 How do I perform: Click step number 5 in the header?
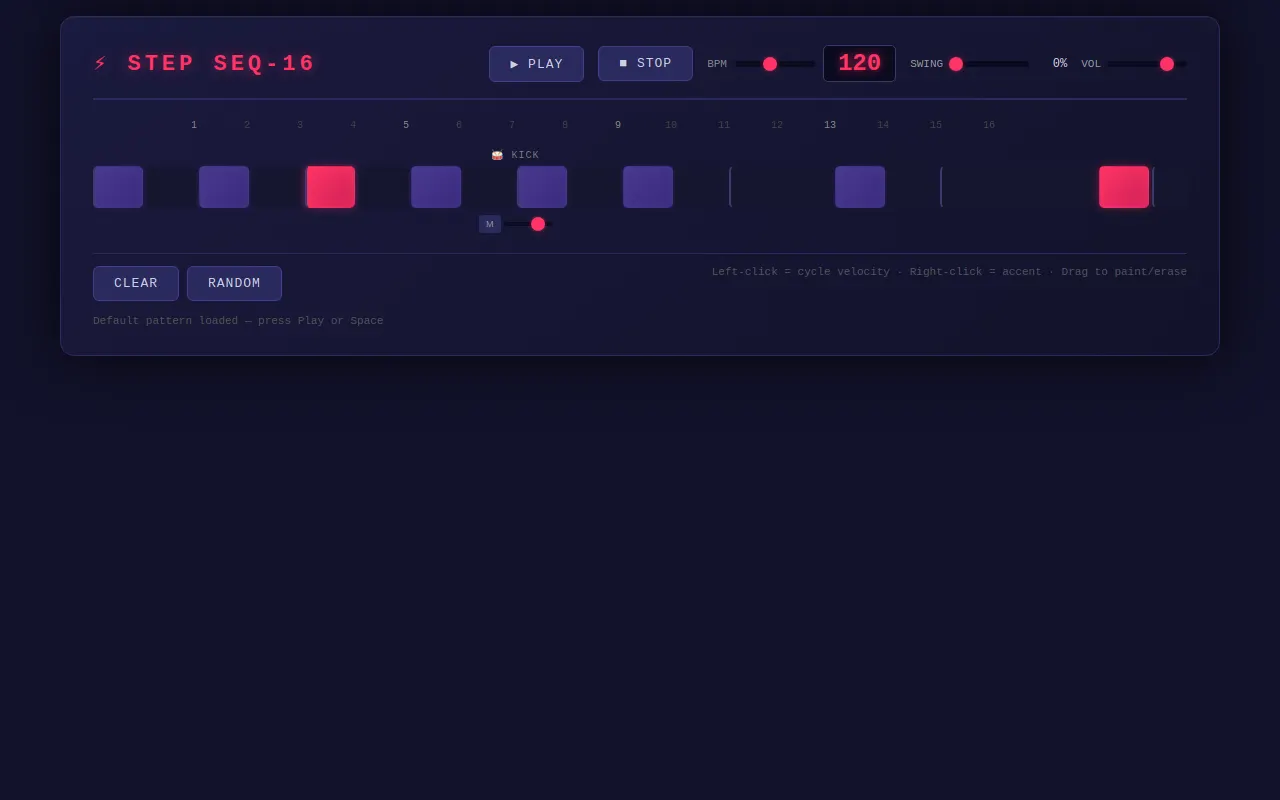(406, 125)
